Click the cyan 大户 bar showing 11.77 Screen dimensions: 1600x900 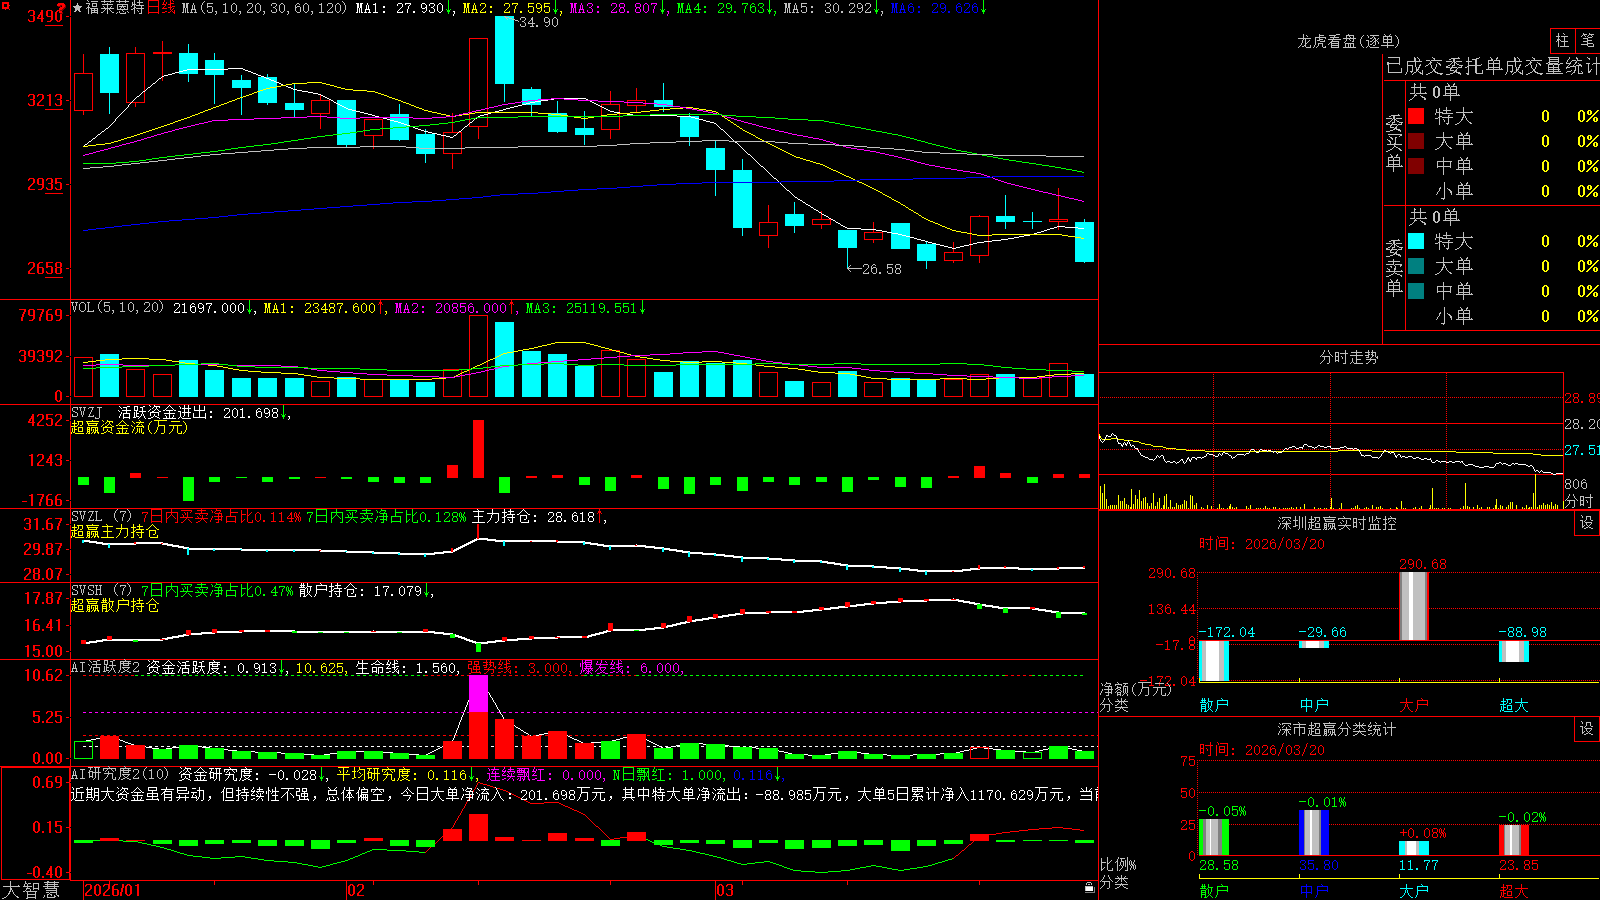1414,848
